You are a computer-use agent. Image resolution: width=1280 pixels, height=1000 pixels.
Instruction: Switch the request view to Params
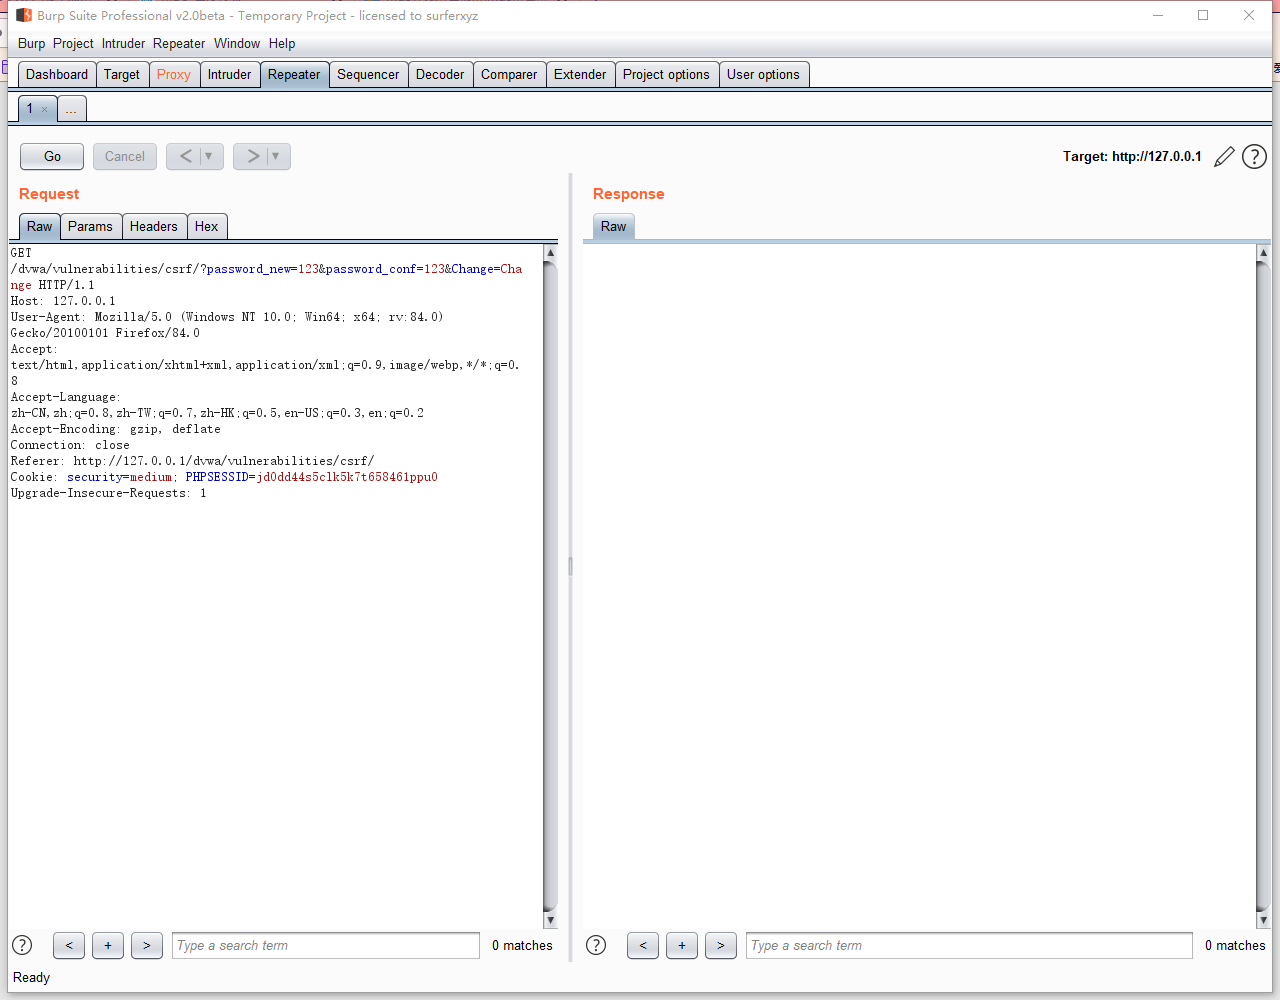click(90, 226)
